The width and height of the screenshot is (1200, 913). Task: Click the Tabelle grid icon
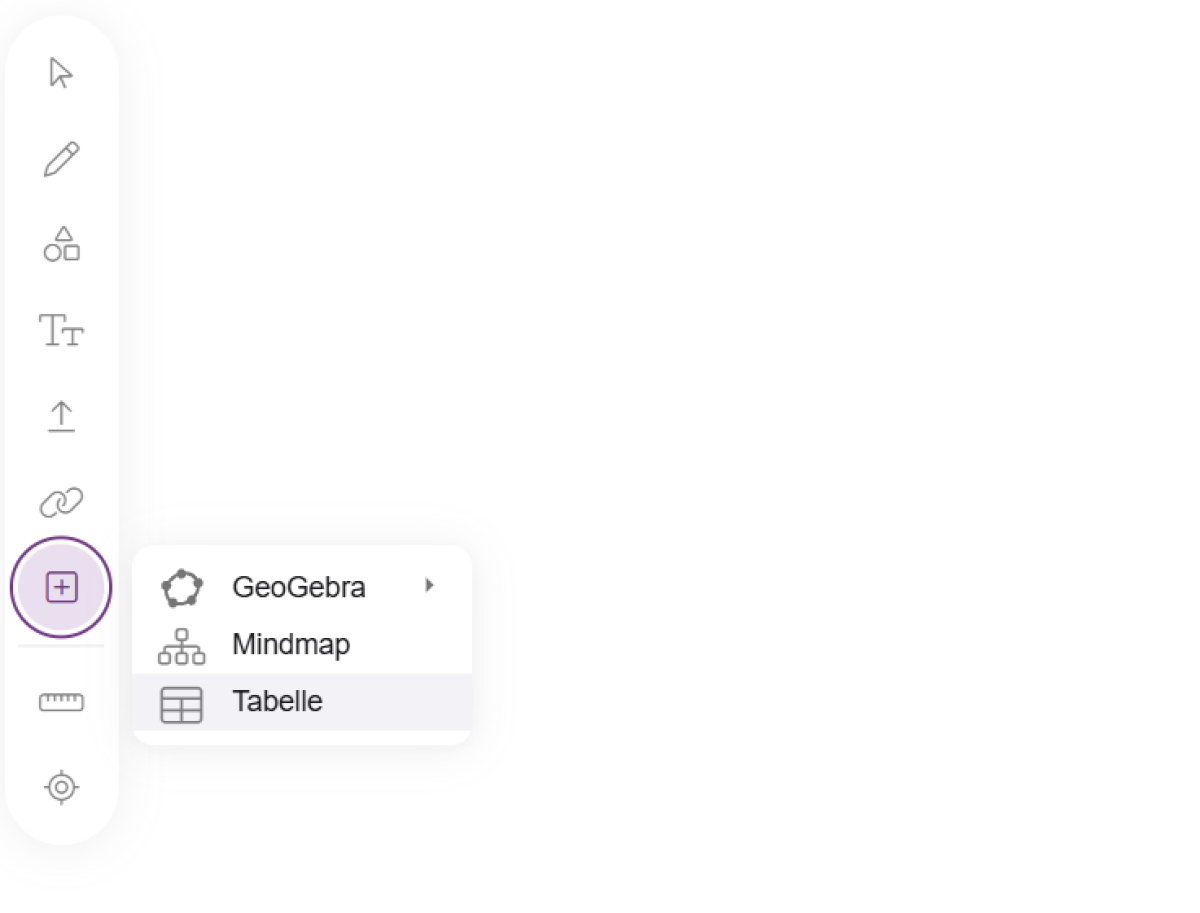click(x=181, y=705)
